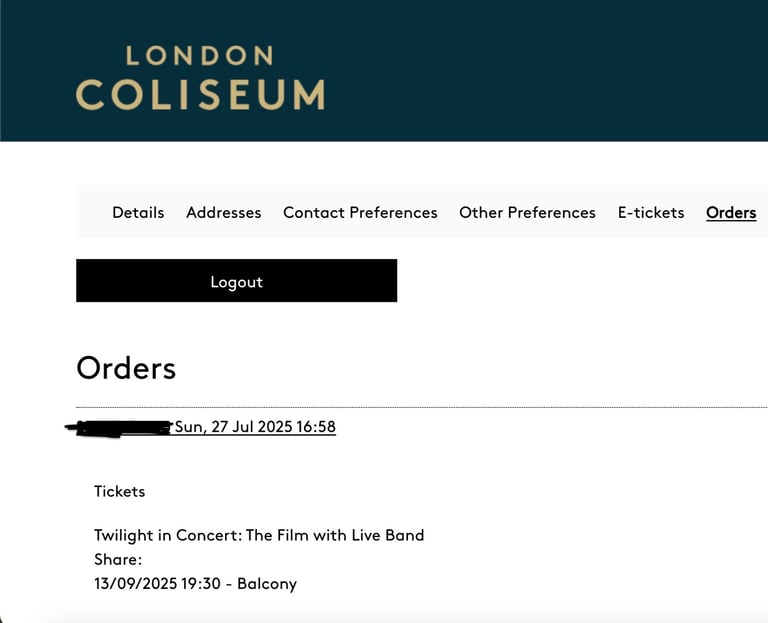768x623 pixels.
Task: Click the 13/09/2025 19:30 Balcony line
Action: [x=195, y=584]
